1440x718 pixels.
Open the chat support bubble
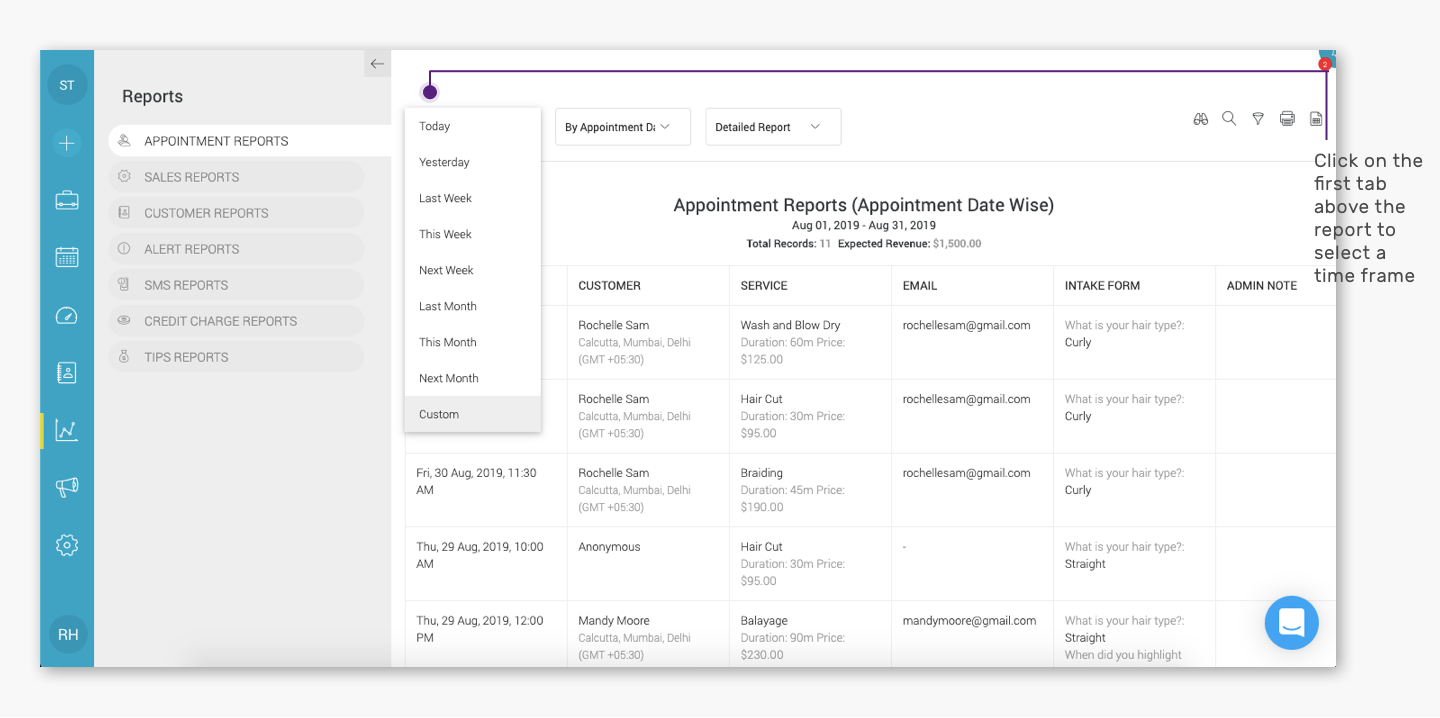coord(1291,623)
